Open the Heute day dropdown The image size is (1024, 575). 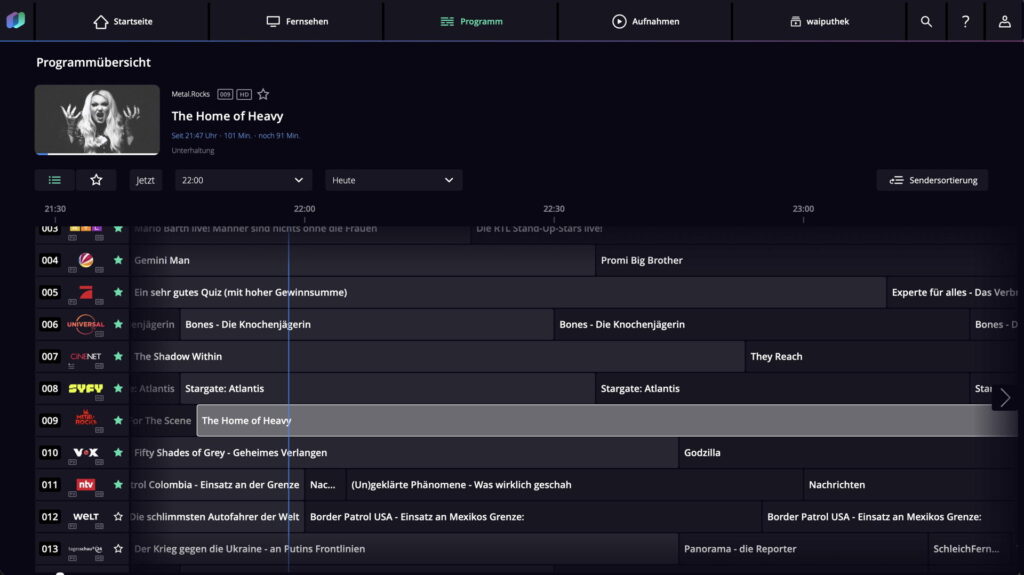(x=393, y=180)
